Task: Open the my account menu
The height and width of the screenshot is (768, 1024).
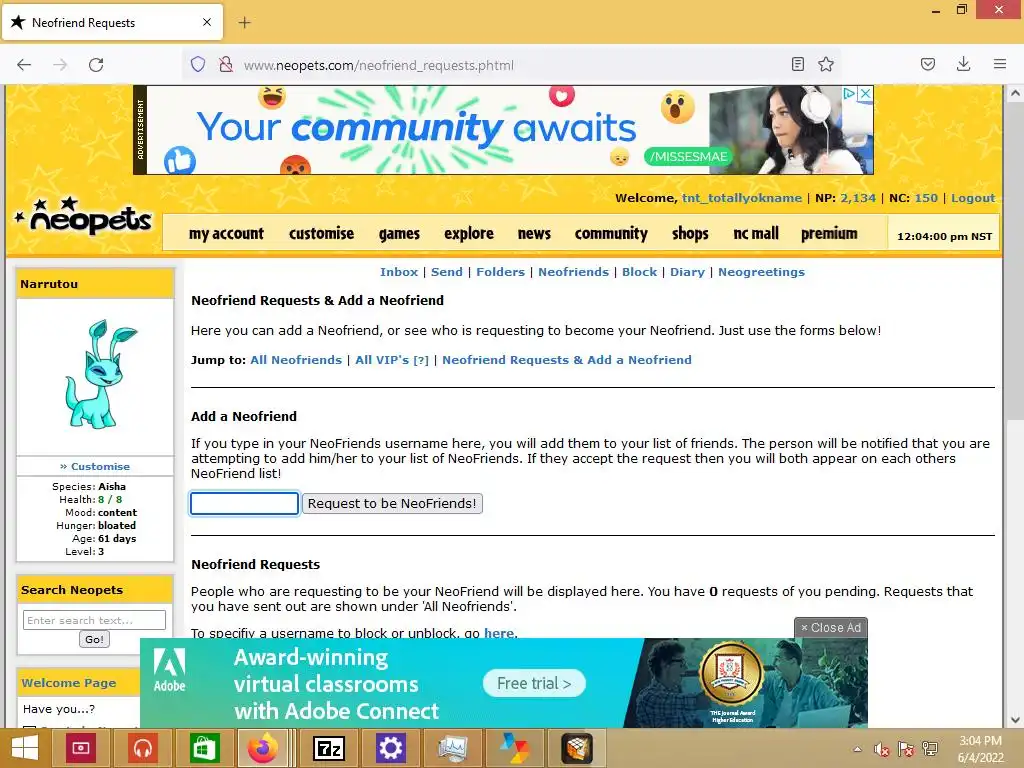Action: [226, 233]
